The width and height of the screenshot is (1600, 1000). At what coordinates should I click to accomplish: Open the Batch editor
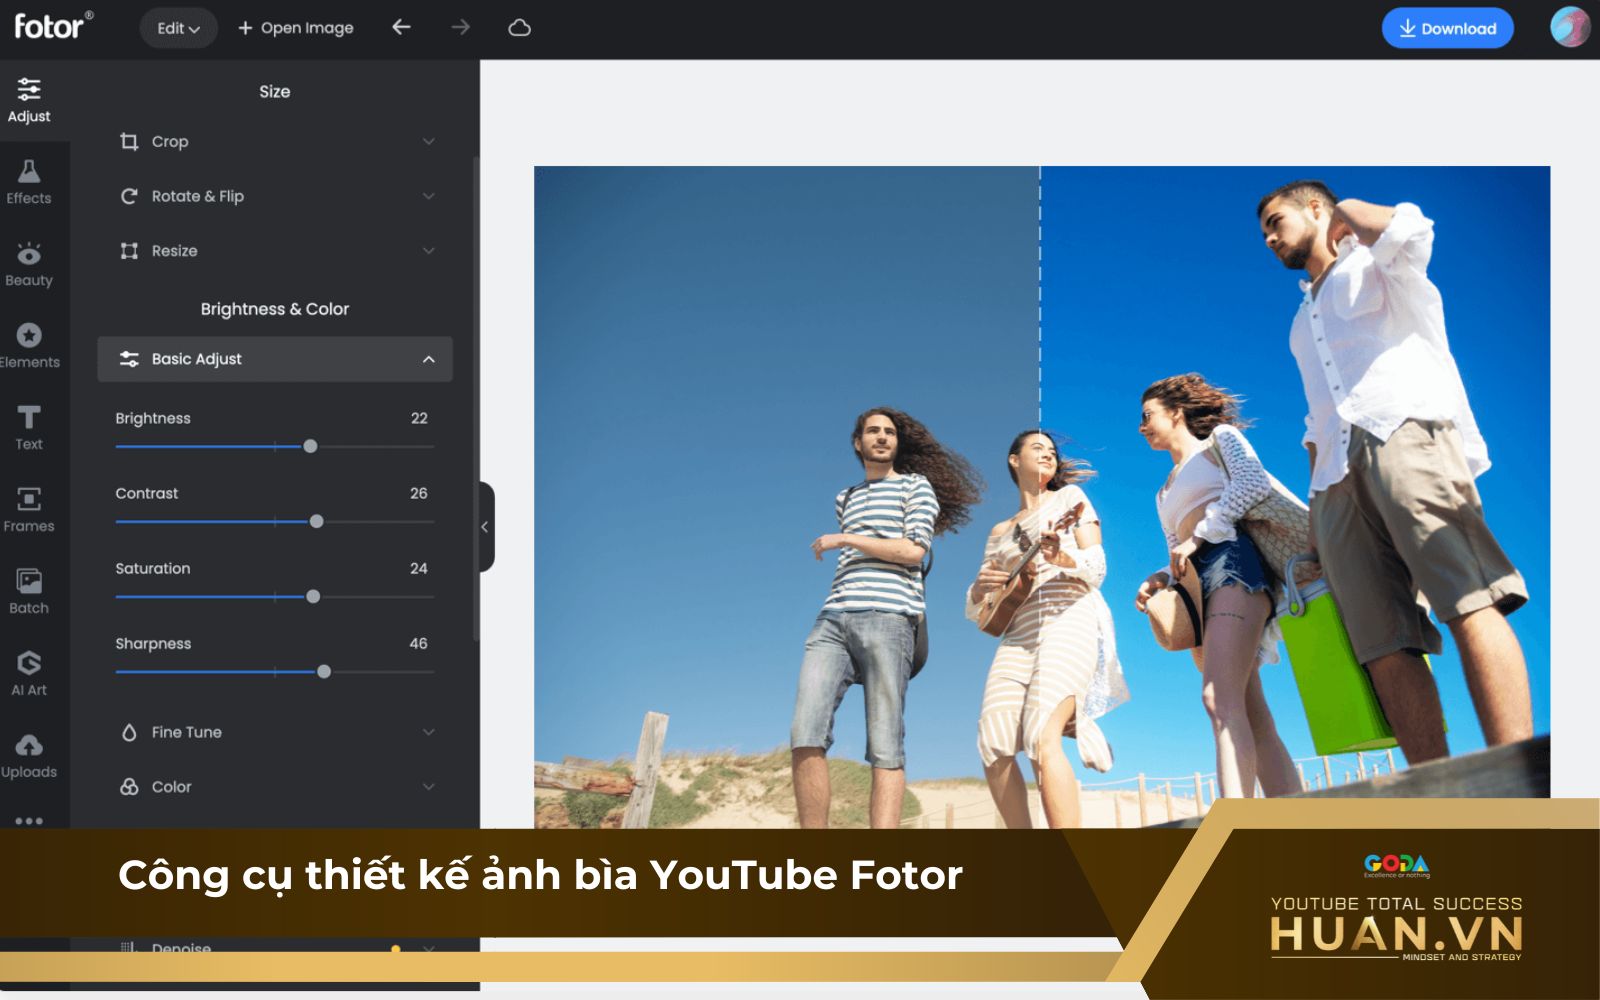coord(29,592)
